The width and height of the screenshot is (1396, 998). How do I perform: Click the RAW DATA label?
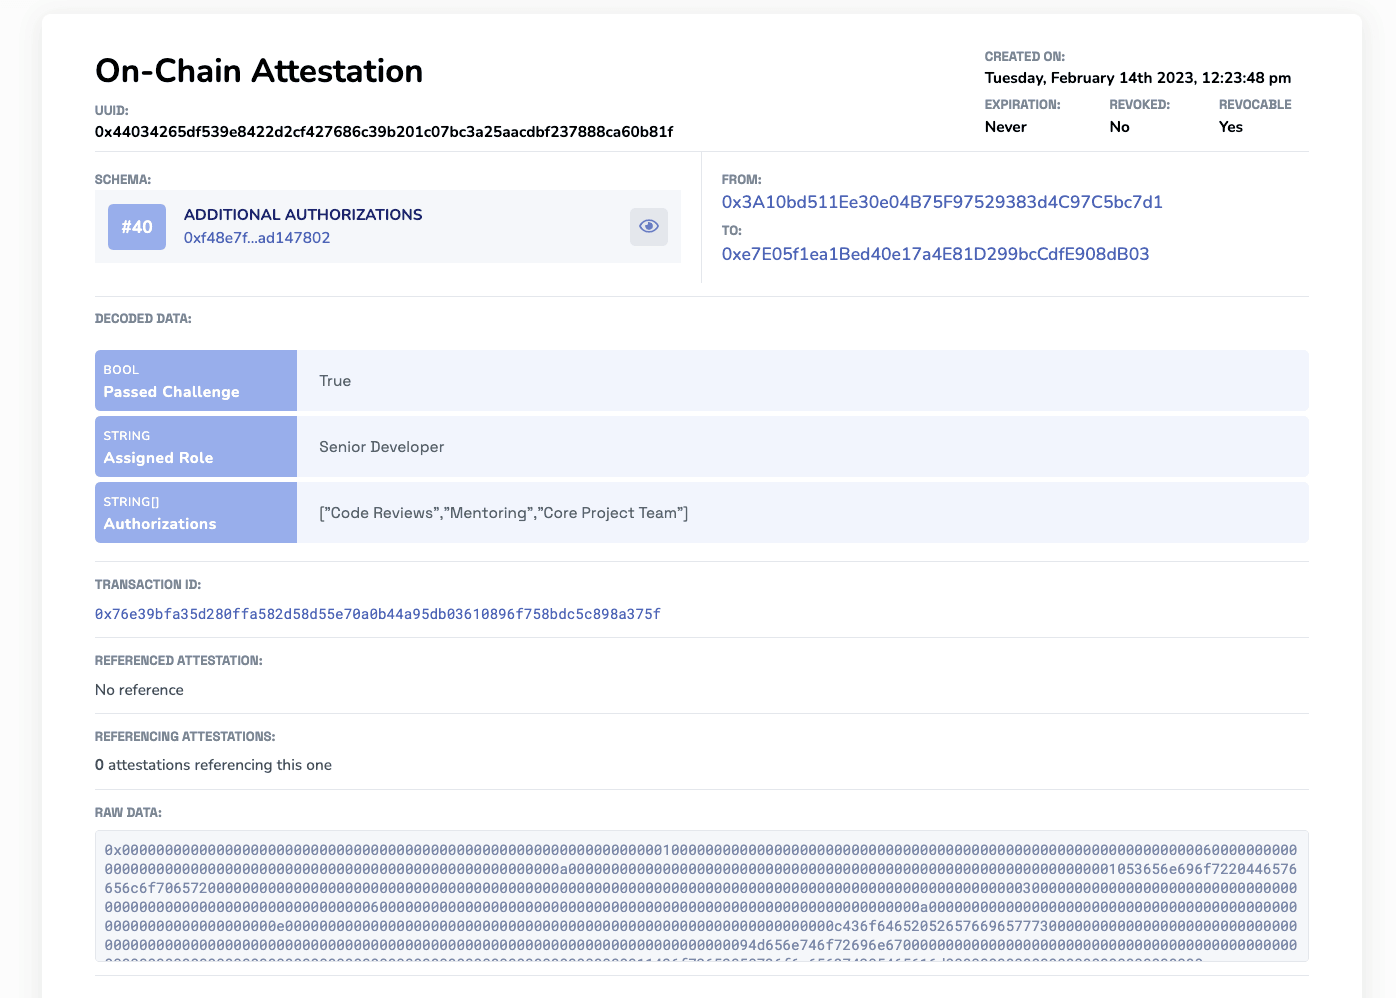128,813
